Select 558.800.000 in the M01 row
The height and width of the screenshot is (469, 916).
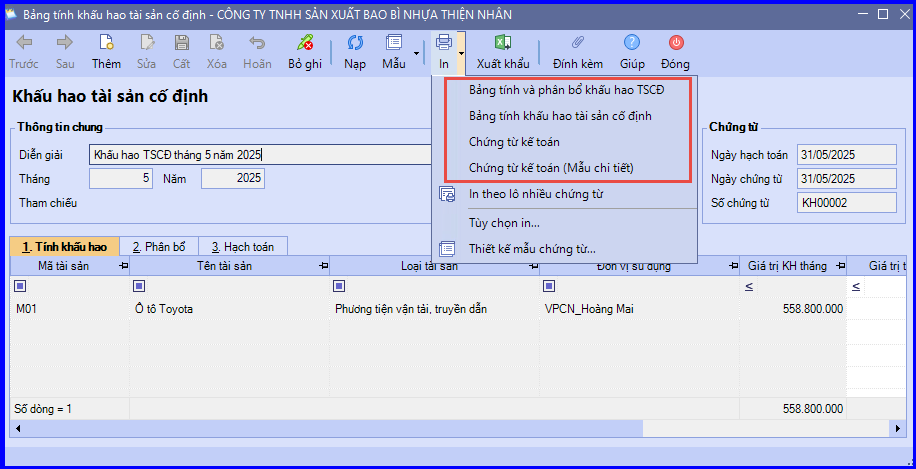click(x=793, y=309)
